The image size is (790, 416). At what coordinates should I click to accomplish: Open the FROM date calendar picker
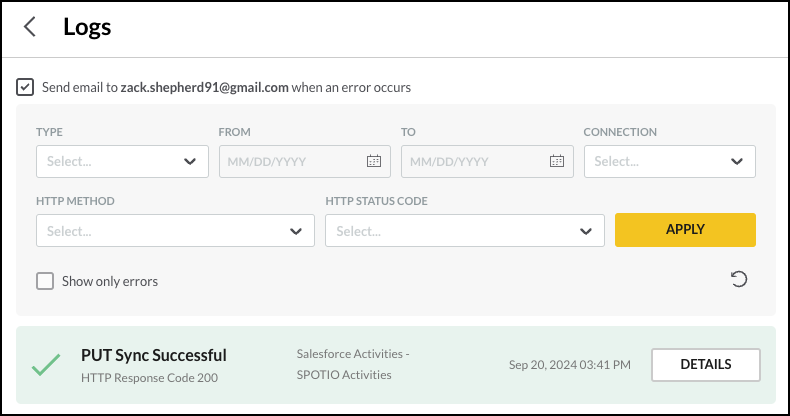coord(374,161)
